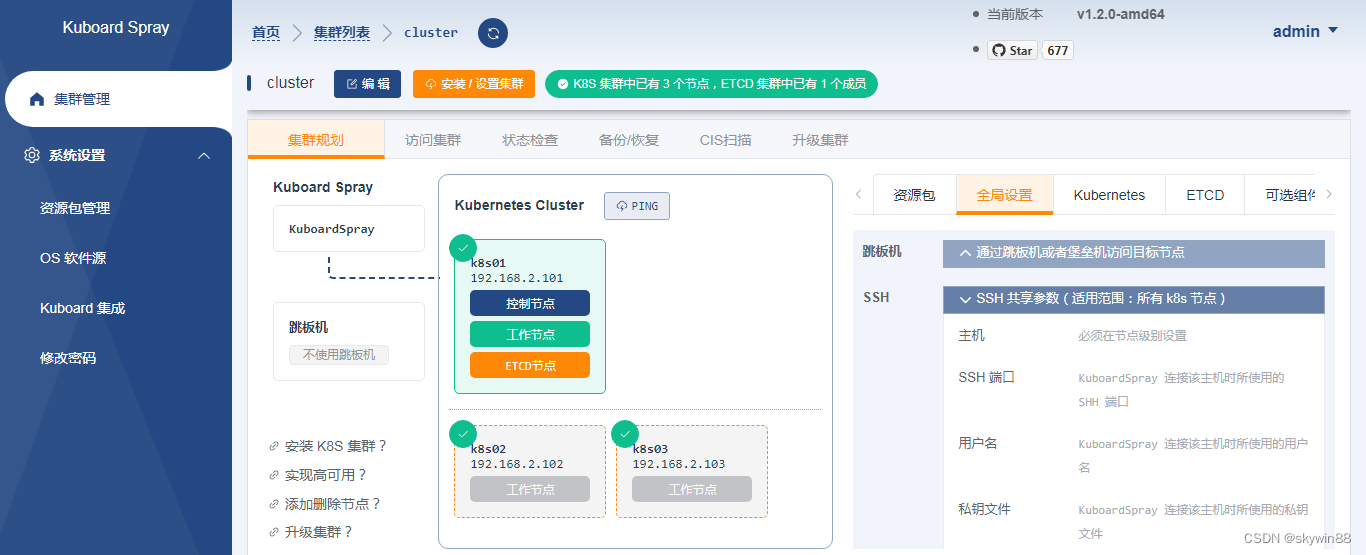
Task: Click the right arrow of settings tabs
Action: click(x=1329, y=195)
